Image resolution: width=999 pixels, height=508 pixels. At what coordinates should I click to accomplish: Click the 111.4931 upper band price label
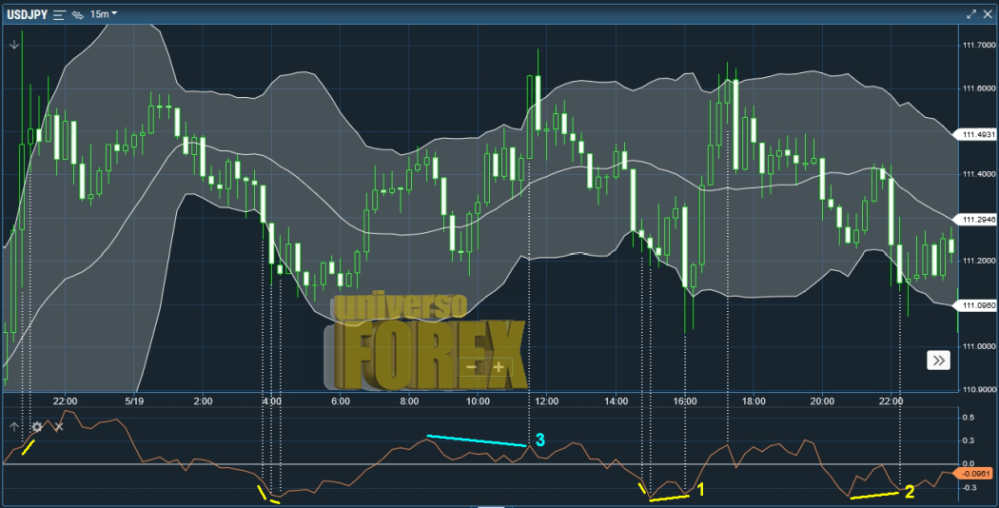pos(976,135)
